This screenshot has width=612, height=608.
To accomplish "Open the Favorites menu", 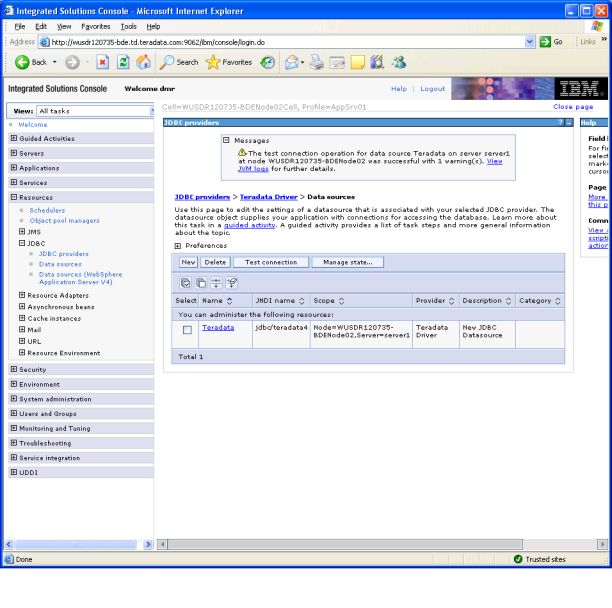I will [96, 27].
